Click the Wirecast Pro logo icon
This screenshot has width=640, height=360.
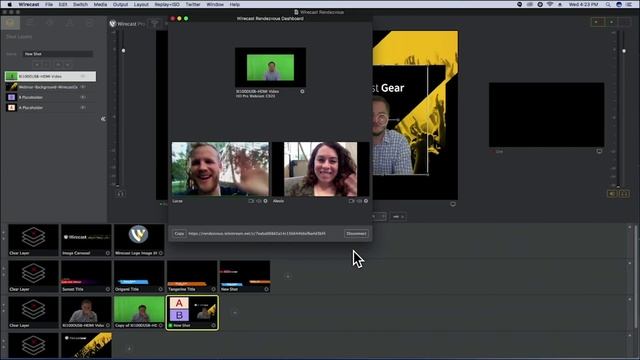click(113, 24)
